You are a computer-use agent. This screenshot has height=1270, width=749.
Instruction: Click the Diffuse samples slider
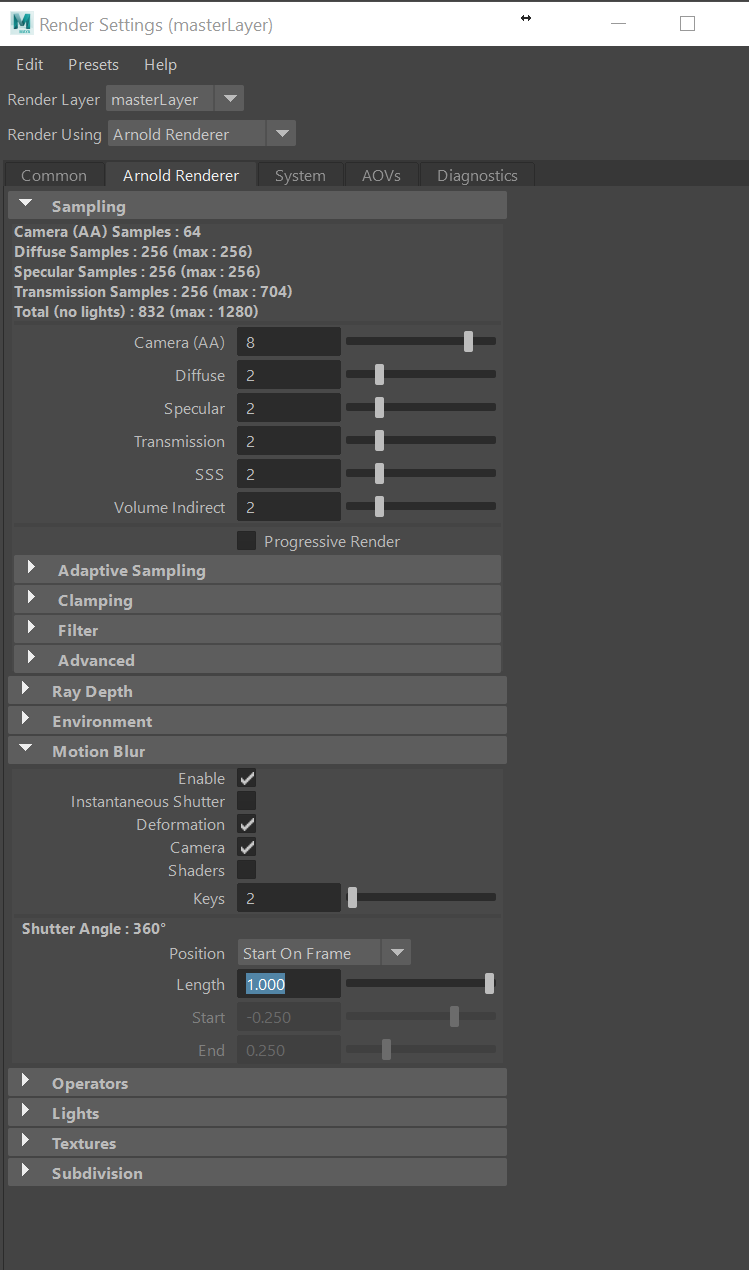pyautogui.click(x=421, y=375)
